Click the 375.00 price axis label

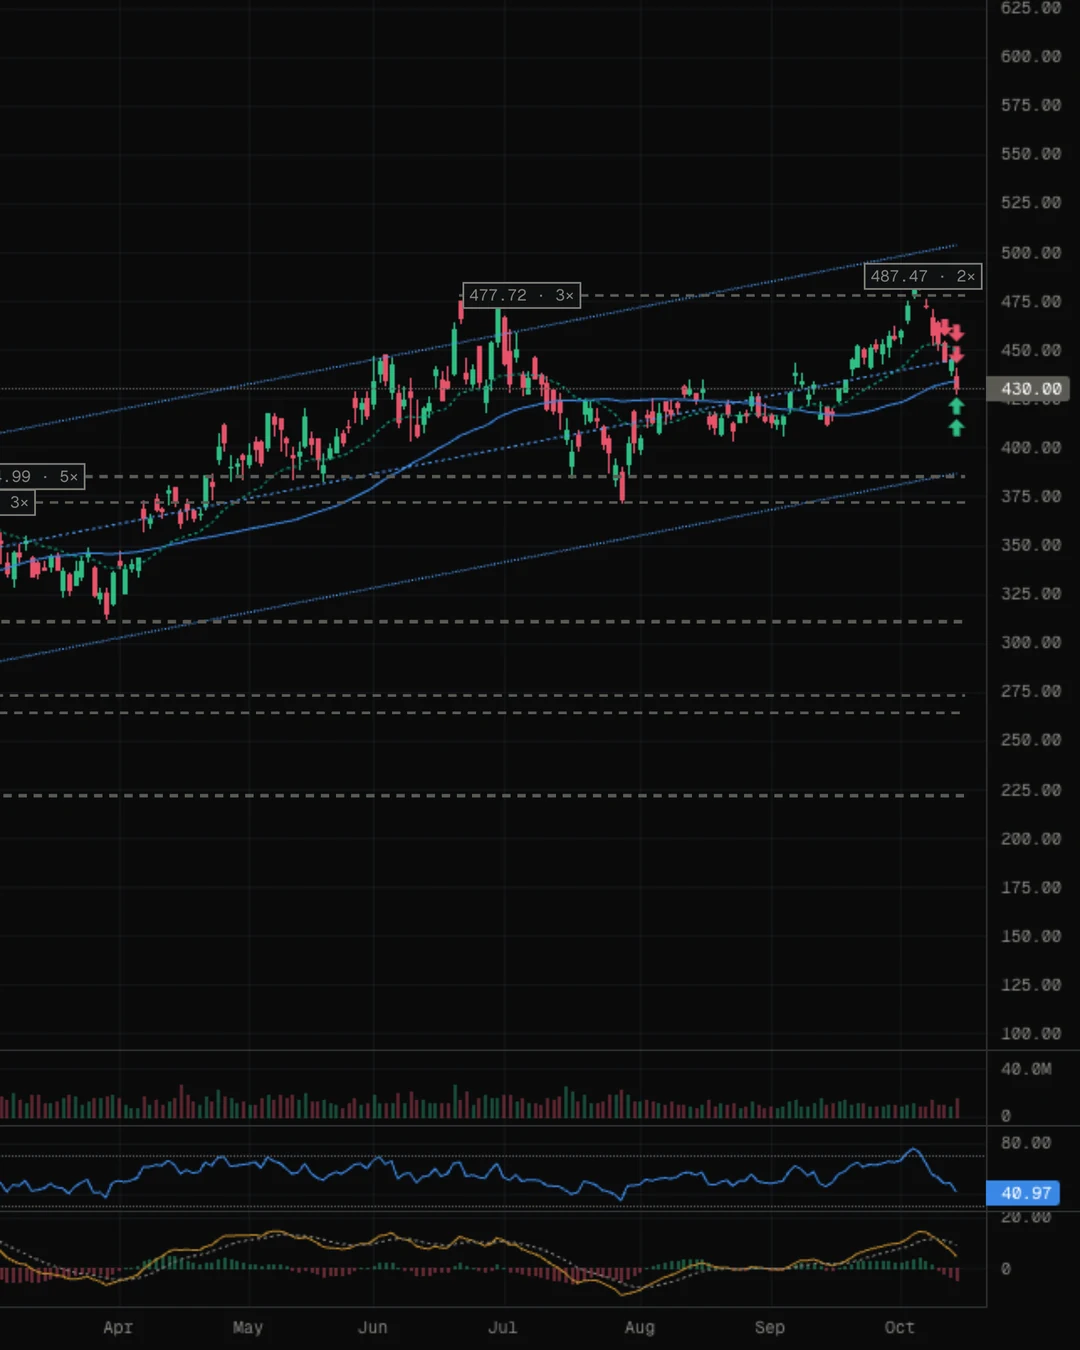tap(1031, 497)
